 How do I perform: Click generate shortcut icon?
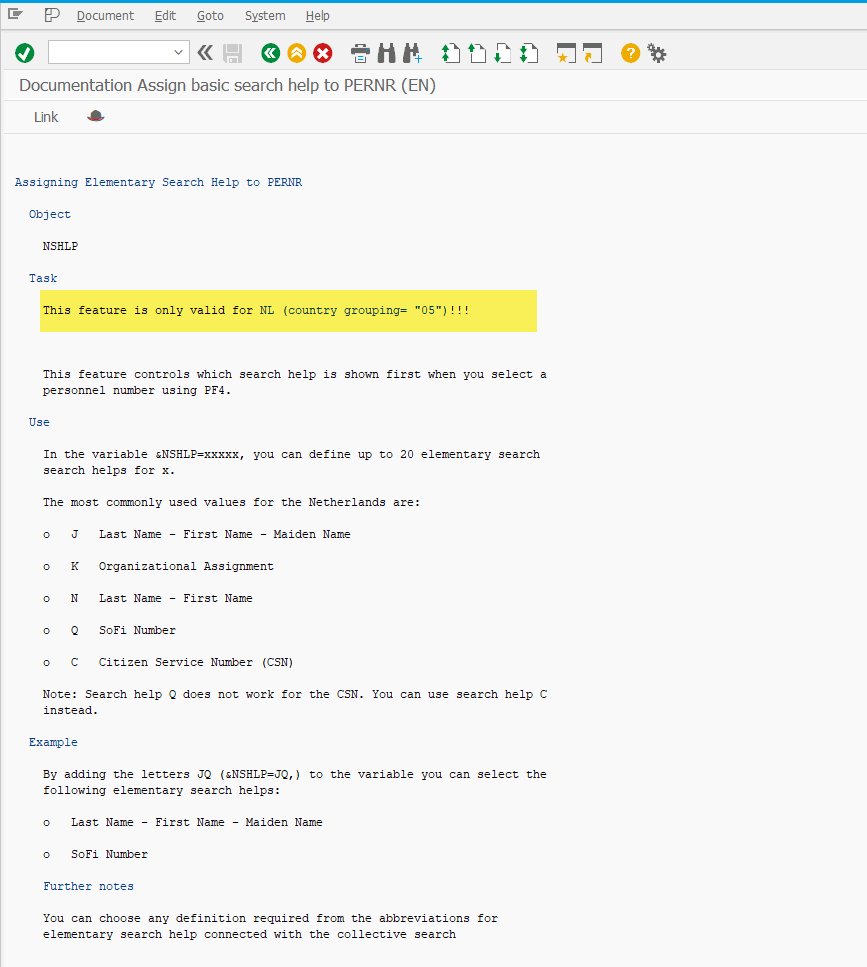pos(592,53)
